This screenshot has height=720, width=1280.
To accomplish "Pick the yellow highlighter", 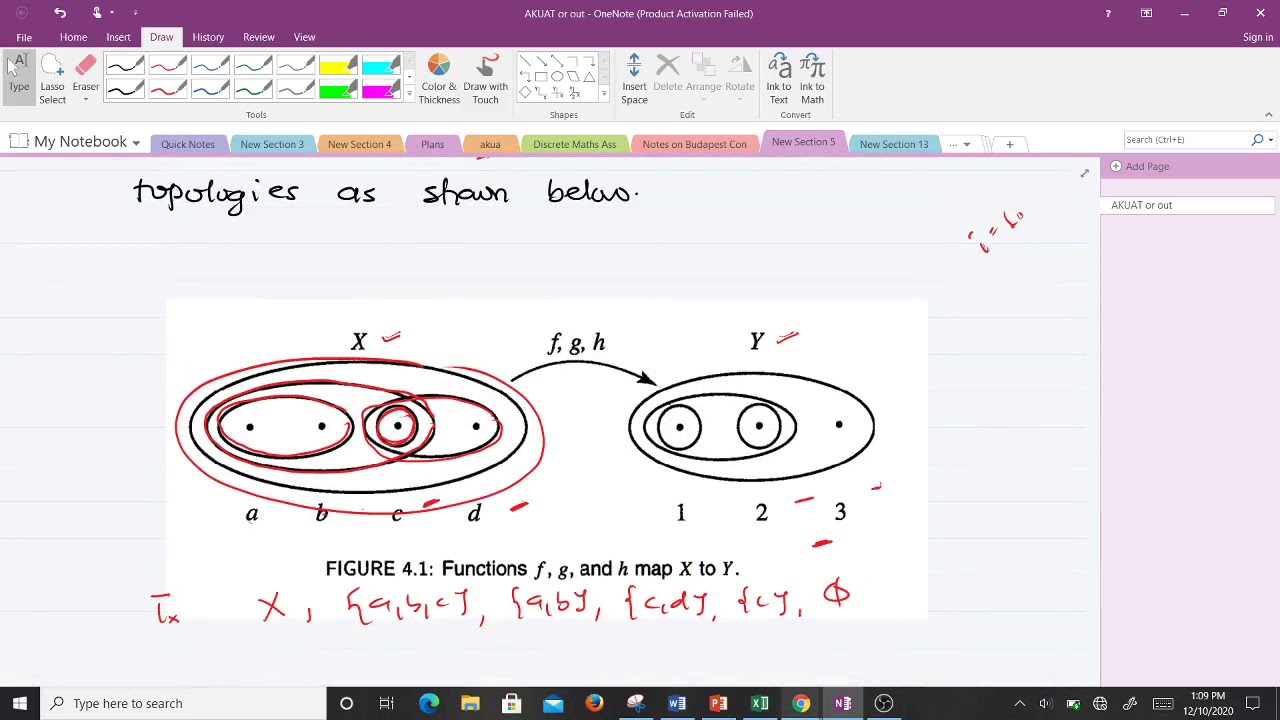I will click(x=338, y=66).
